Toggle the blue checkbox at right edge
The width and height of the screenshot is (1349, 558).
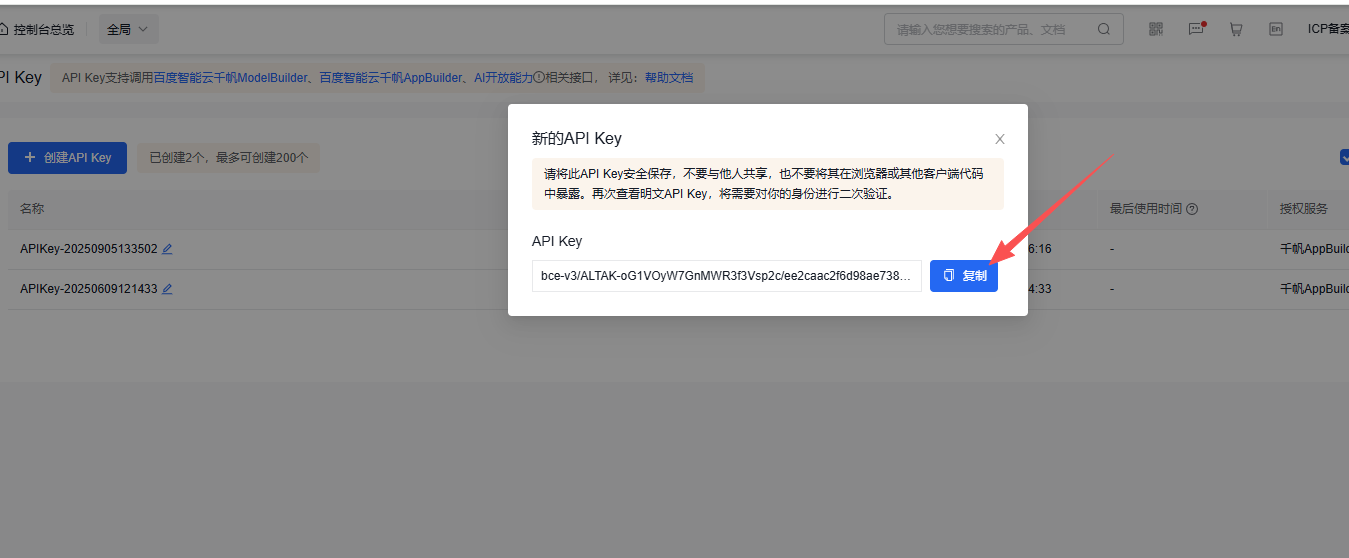[x=1343, y=157]
